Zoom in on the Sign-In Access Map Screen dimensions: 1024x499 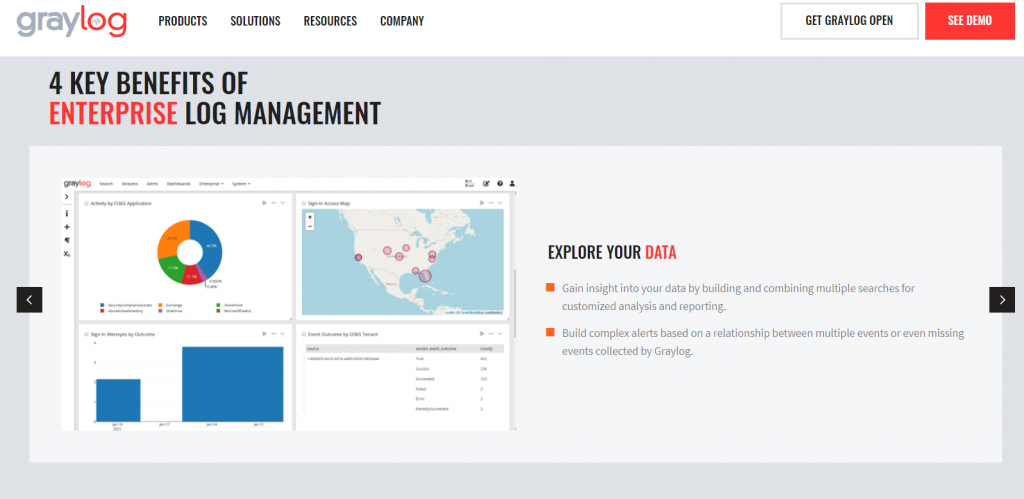pos(310,217)
